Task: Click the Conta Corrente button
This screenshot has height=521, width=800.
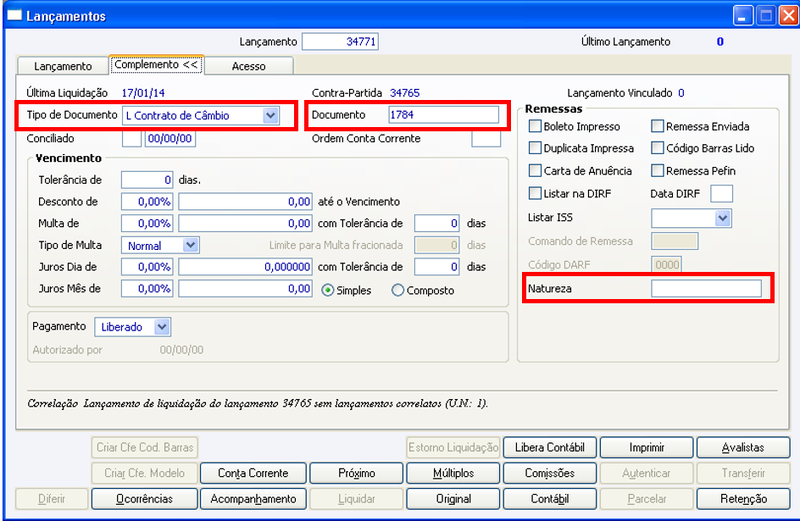Action: 253,473
